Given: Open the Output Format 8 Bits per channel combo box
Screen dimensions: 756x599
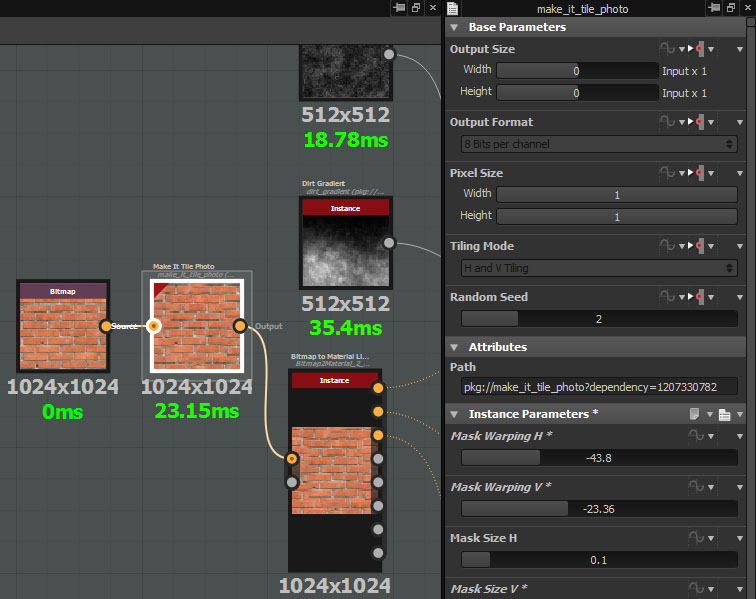Looking at the screenshot, I should [x=599, y=144].
